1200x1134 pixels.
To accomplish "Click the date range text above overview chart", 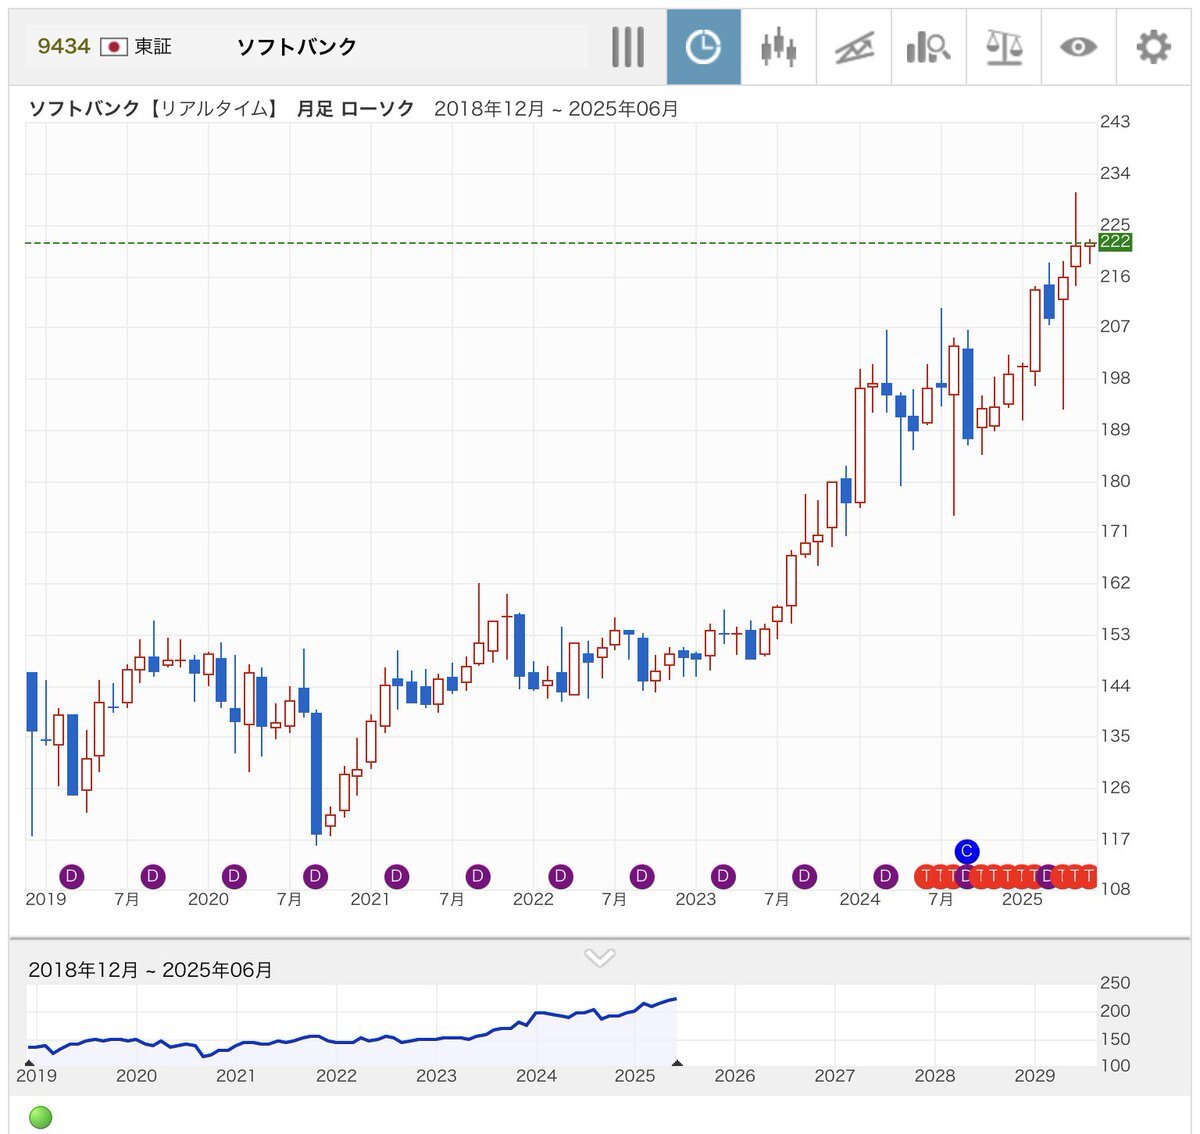I will tap(151, 970).
